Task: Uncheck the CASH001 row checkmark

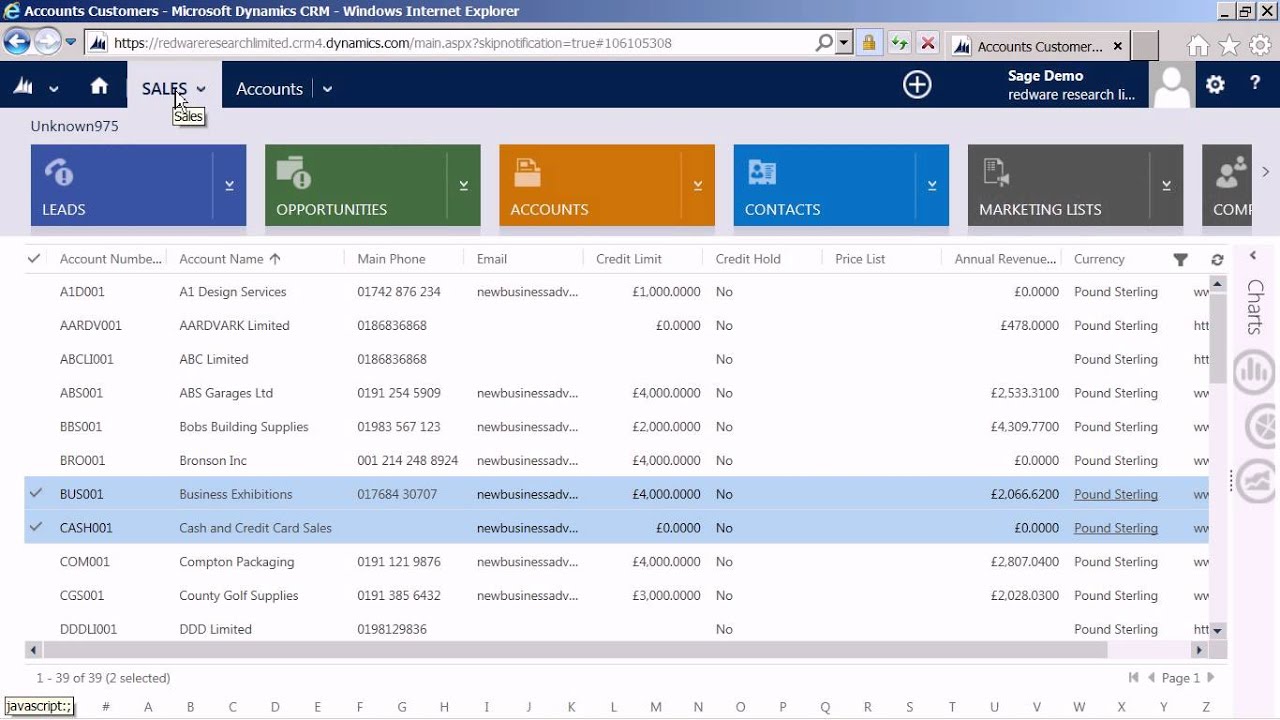Action: [x=36, y=527]
